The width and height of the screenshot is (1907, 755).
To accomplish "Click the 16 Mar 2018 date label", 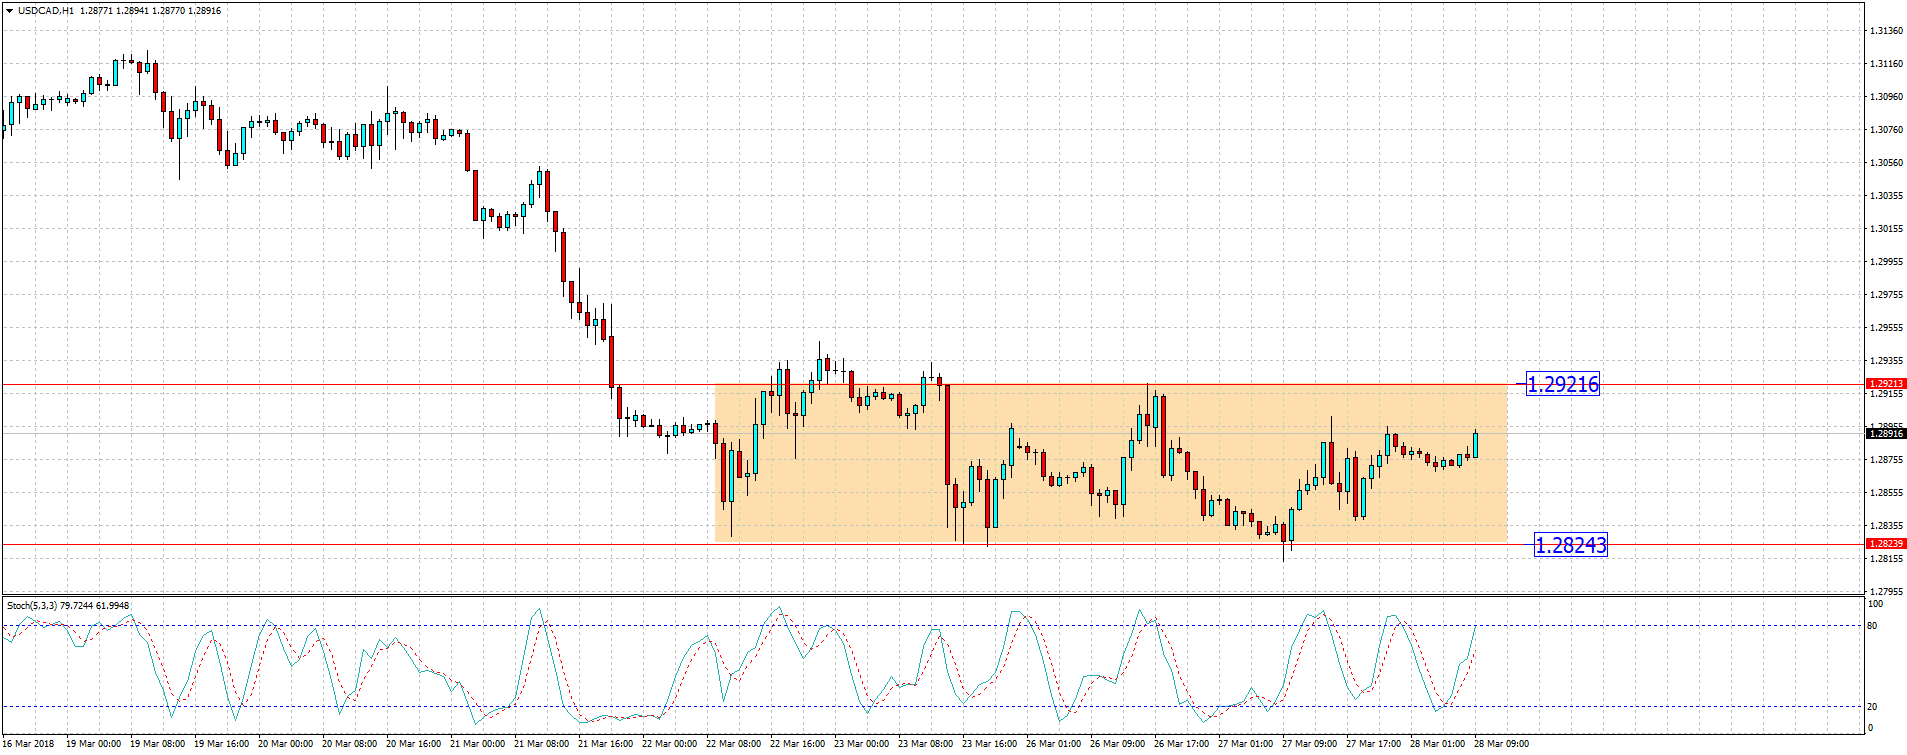I will point(28,744).
